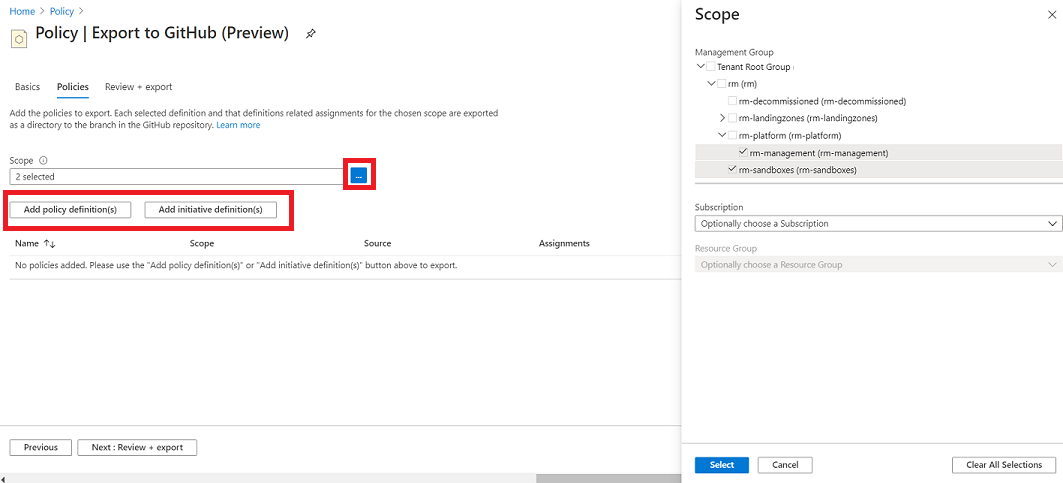
Task: Check the rm (rm) checkbox
Action: pyautogui.click(x=721, y=84)
